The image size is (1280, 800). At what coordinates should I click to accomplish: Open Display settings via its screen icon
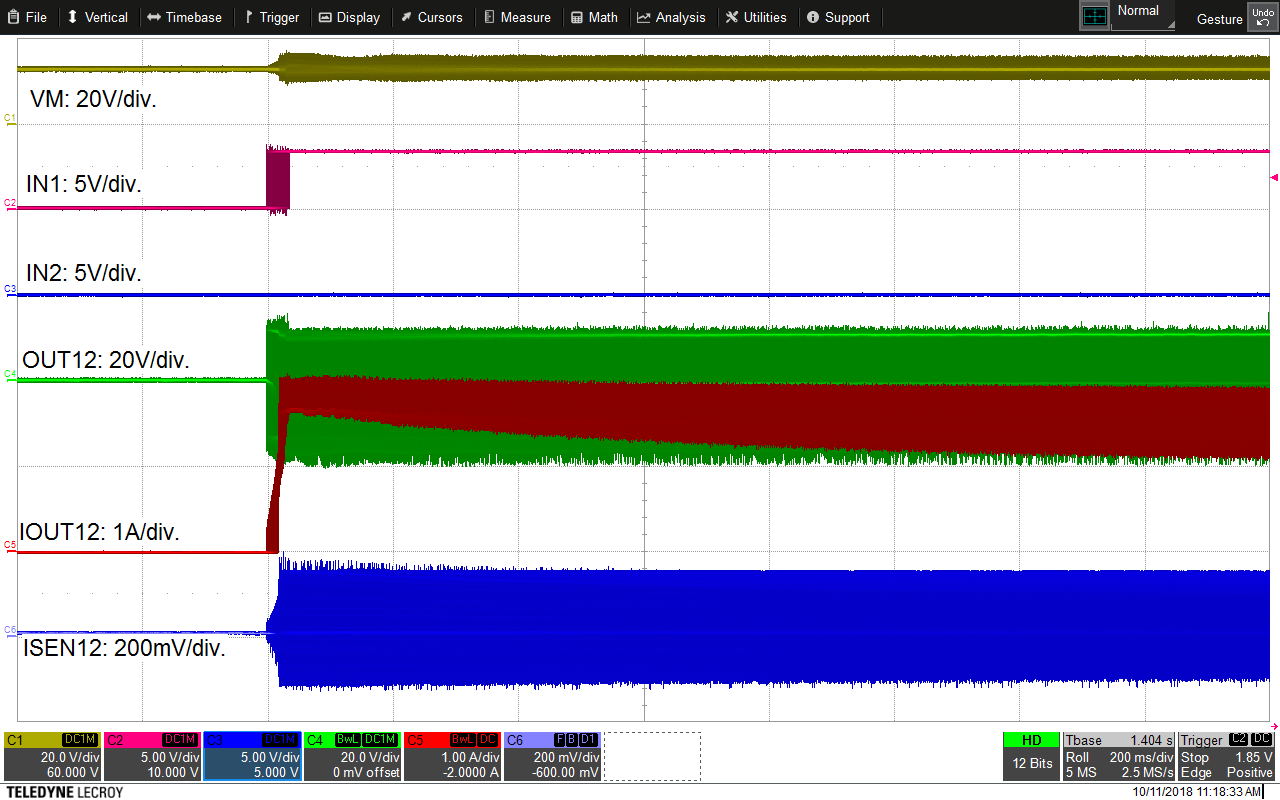click(327, 17)
